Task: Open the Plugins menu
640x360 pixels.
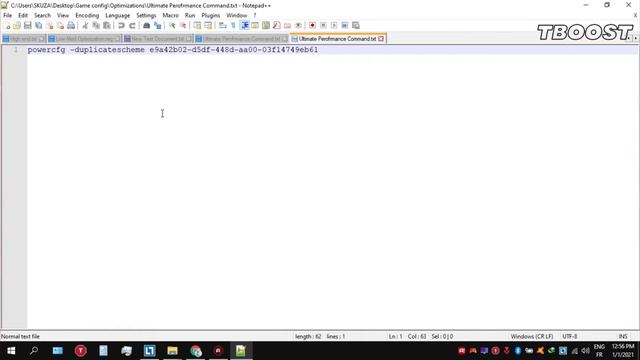Action: pyautogui.click(x=211, y=15)
